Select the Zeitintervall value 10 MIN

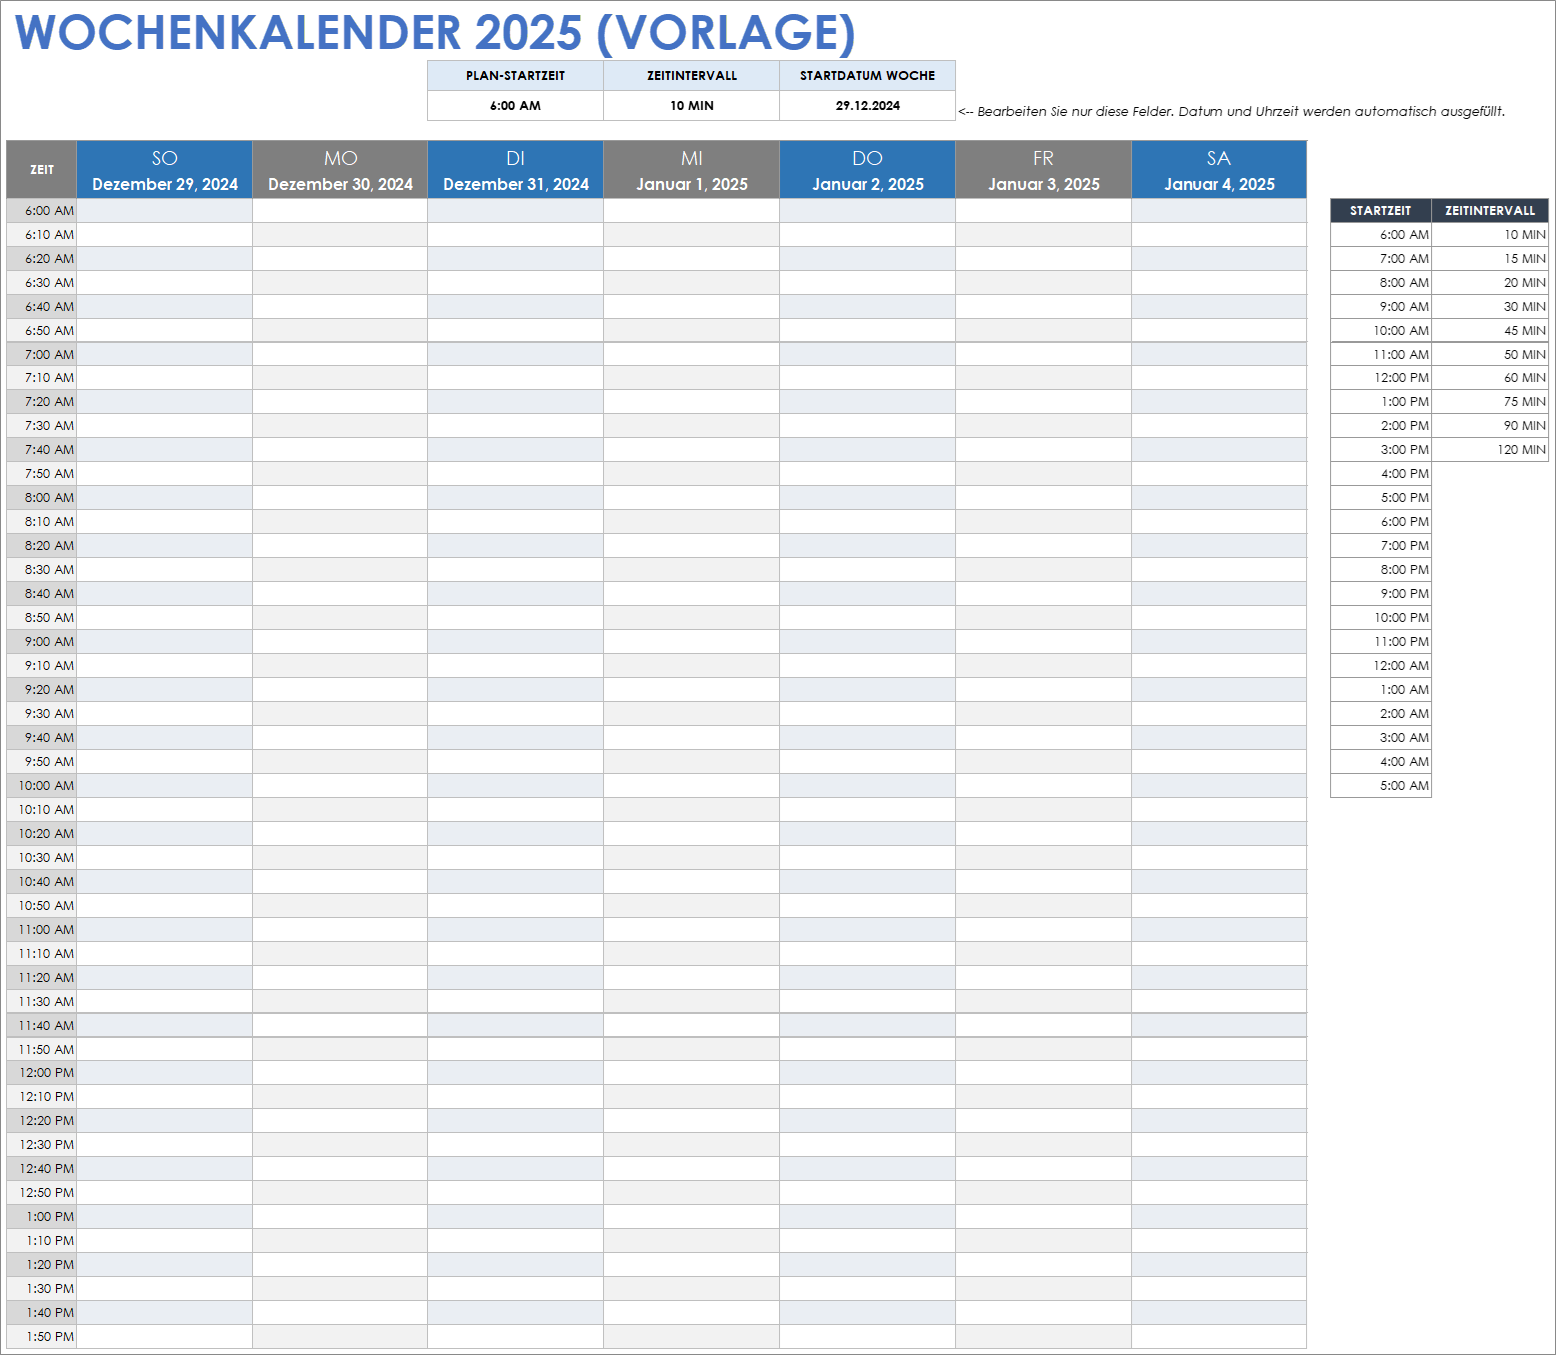[x=691, y=106]
